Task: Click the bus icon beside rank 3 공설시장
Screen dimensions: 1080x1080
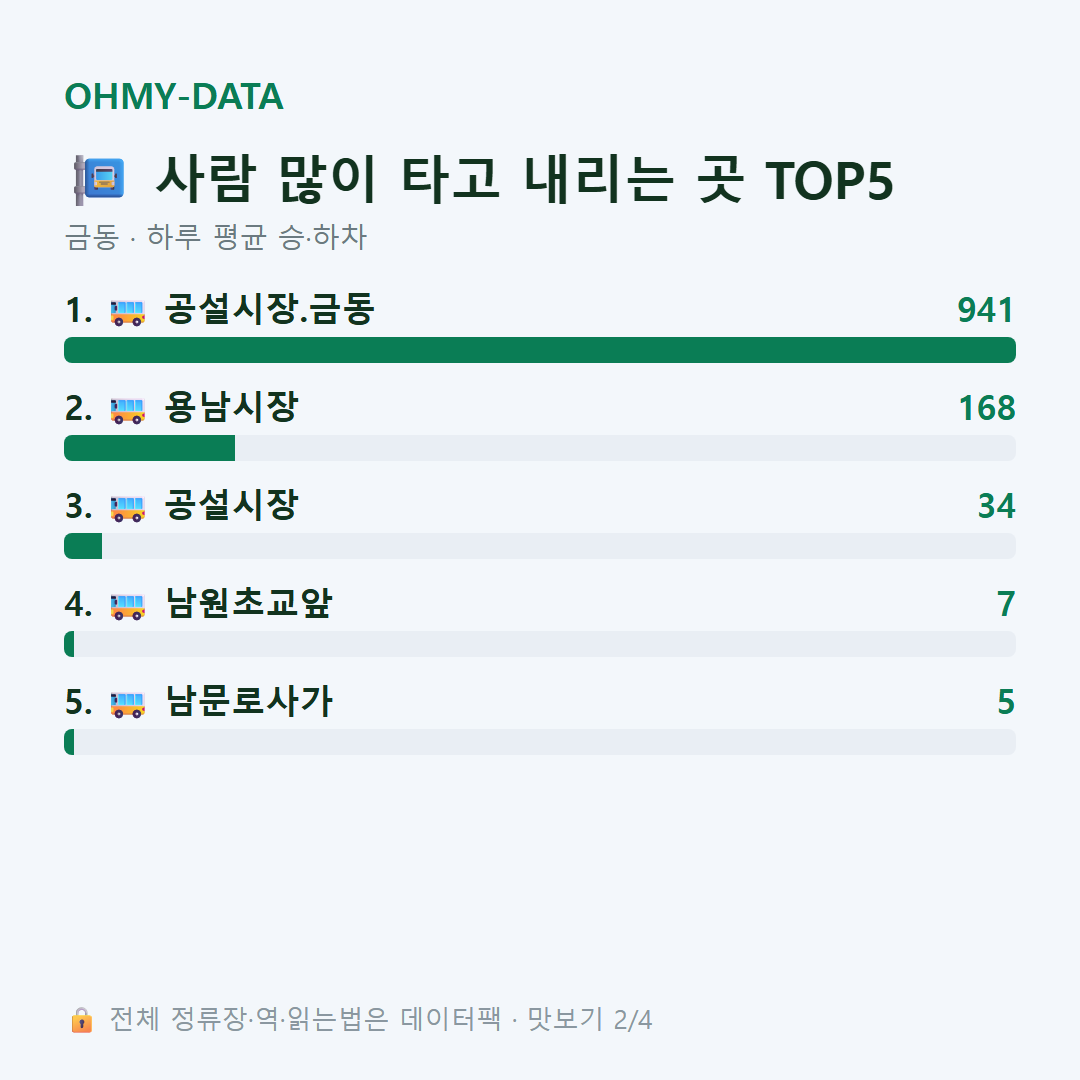Action: (127, 507)
